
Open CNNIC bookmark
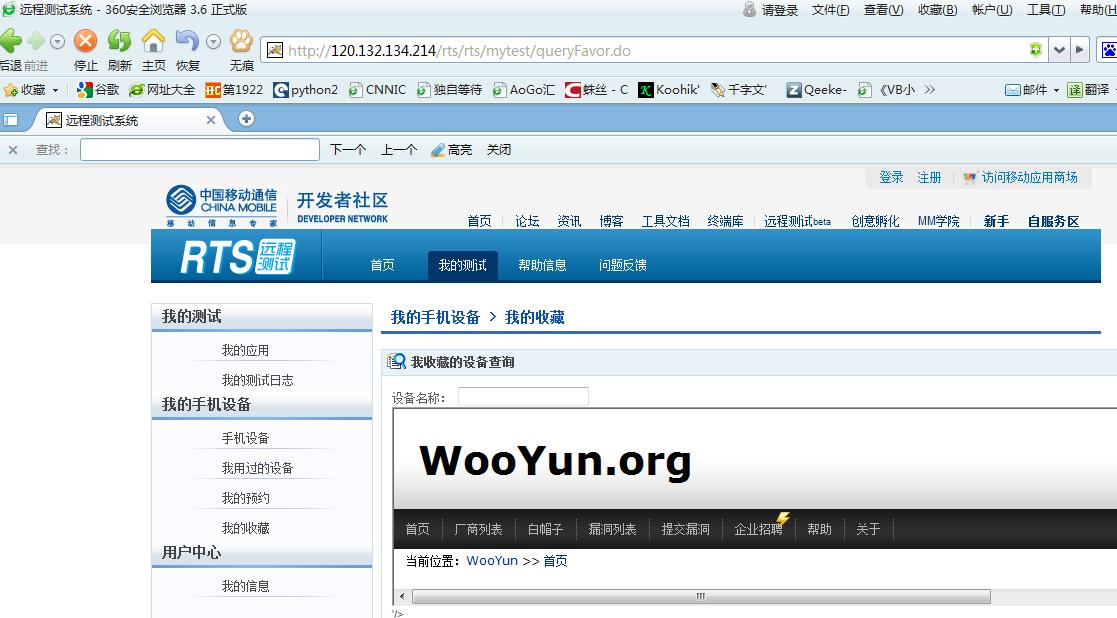click(377, 90)
